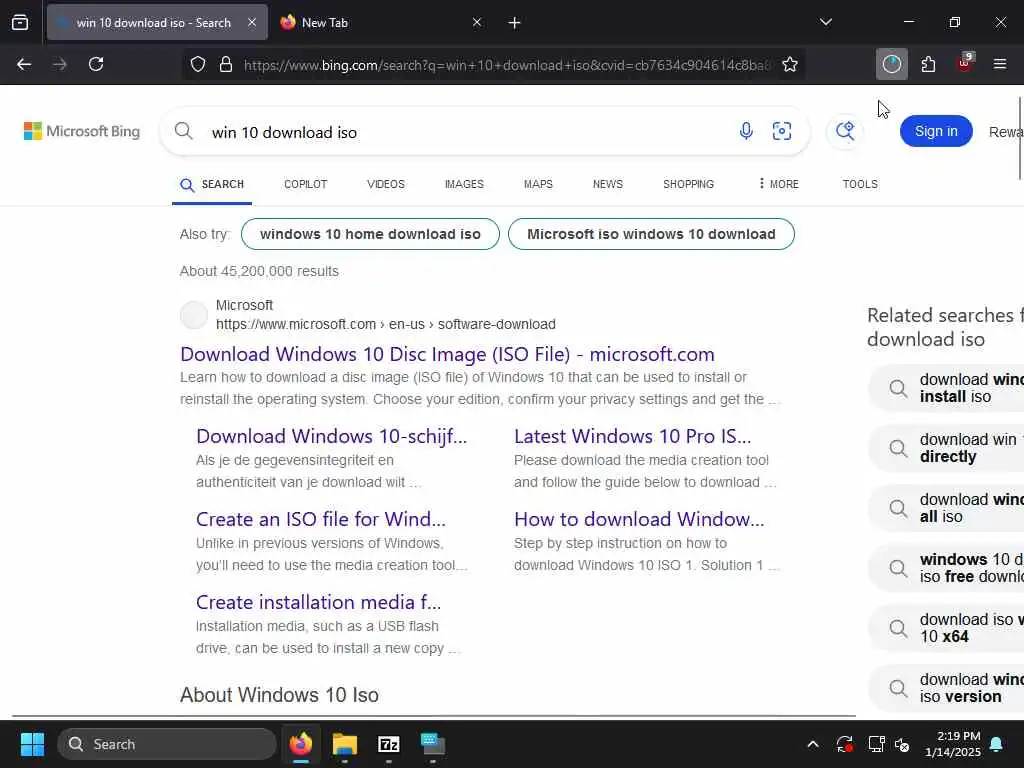
Task: Open a new tab with the plus button
Action: (515, 23)
